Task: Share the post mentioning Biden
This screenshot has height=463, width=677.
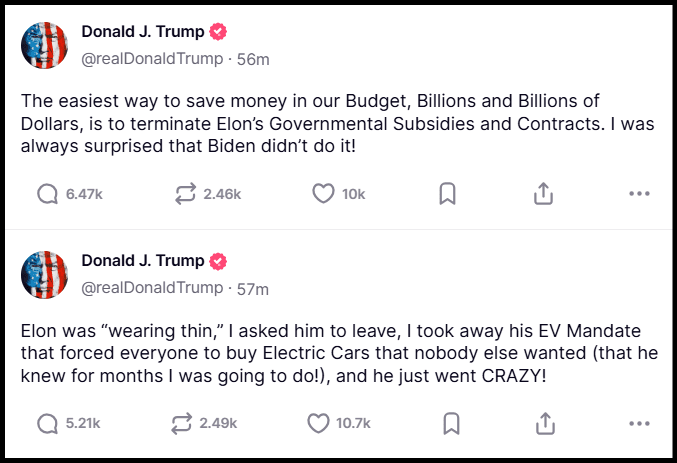Action: coord(543,193)
